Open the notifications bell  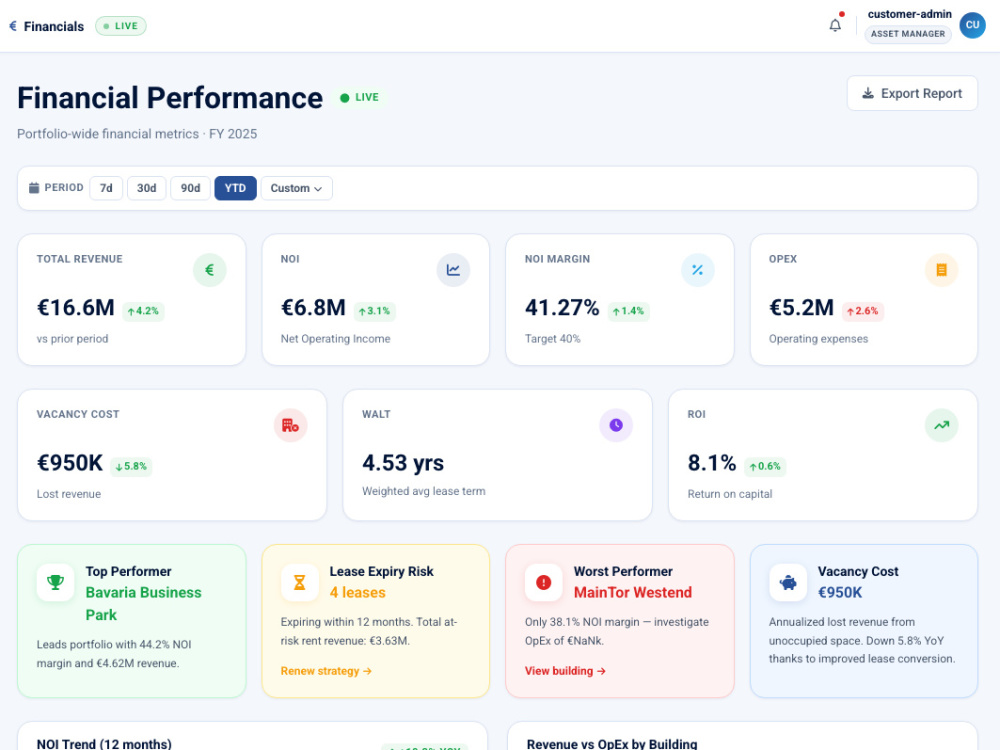835,26
